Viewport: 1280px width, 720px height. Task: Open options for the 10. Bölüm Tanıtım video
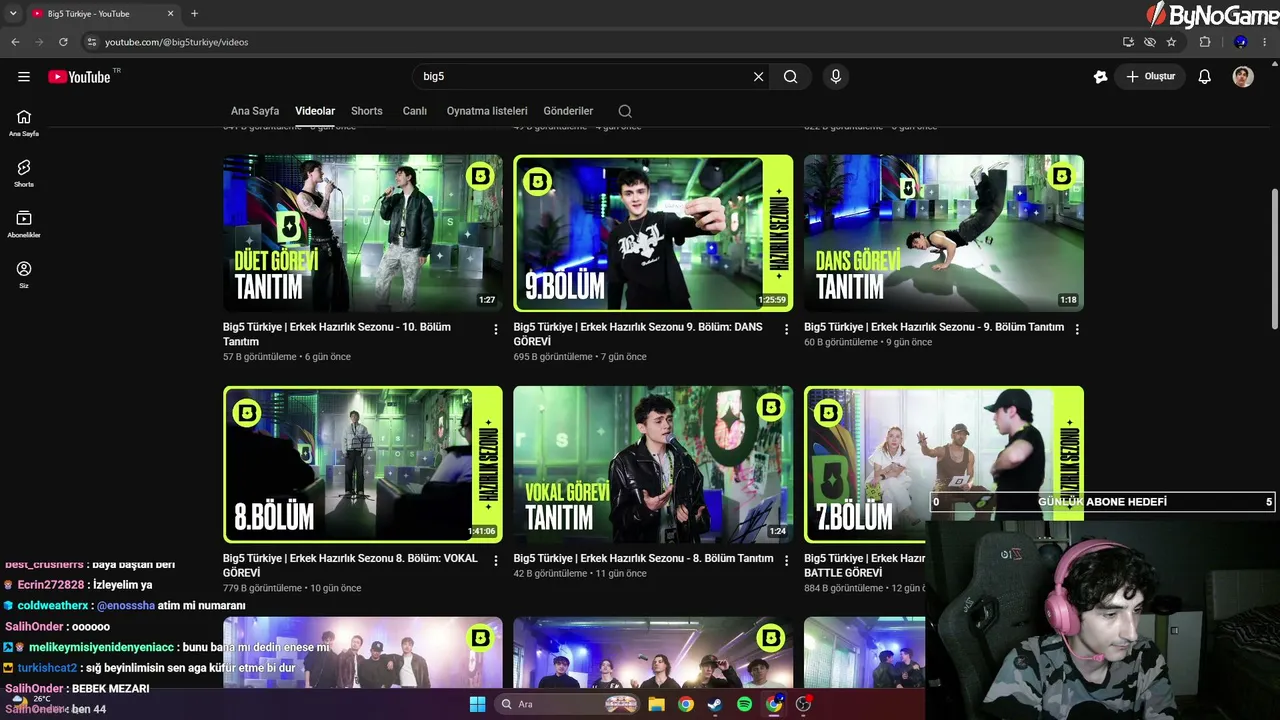click(496, 329)
